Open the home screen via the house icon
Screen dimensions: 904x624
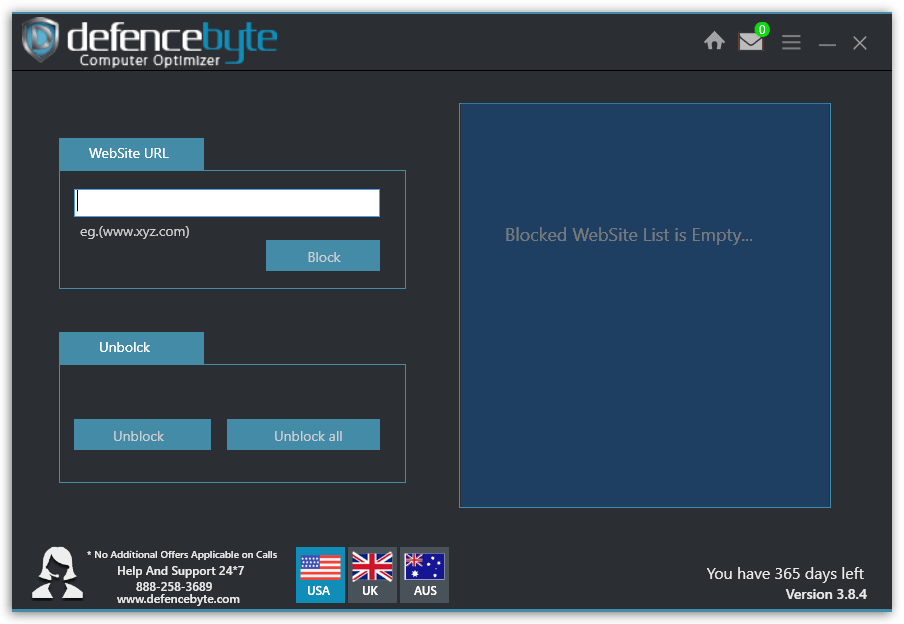point(714,41)
